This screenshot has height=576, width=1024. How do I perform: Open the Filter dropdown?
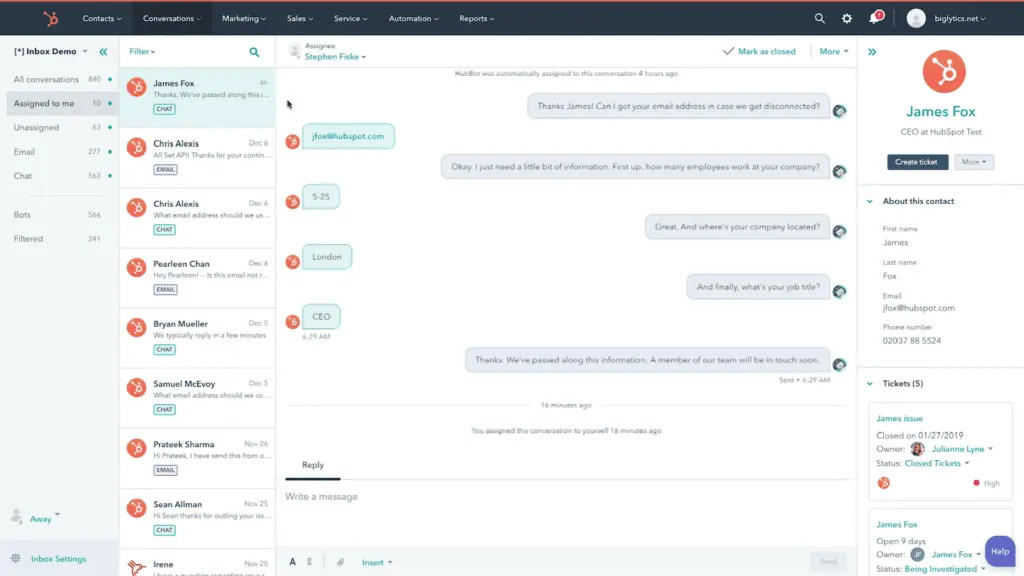[x=142, y=52]
